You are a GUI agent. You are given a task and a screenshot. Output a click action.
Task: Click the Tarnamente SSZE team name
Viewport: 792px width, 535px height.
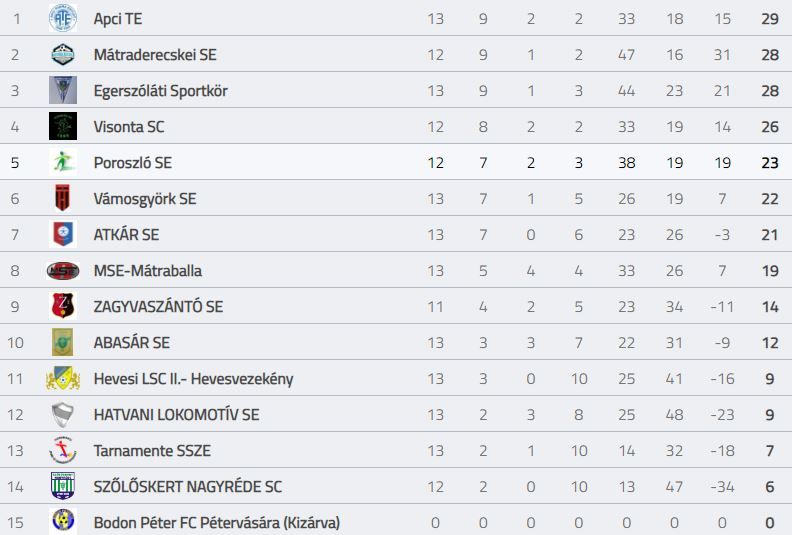click(152, 451)
